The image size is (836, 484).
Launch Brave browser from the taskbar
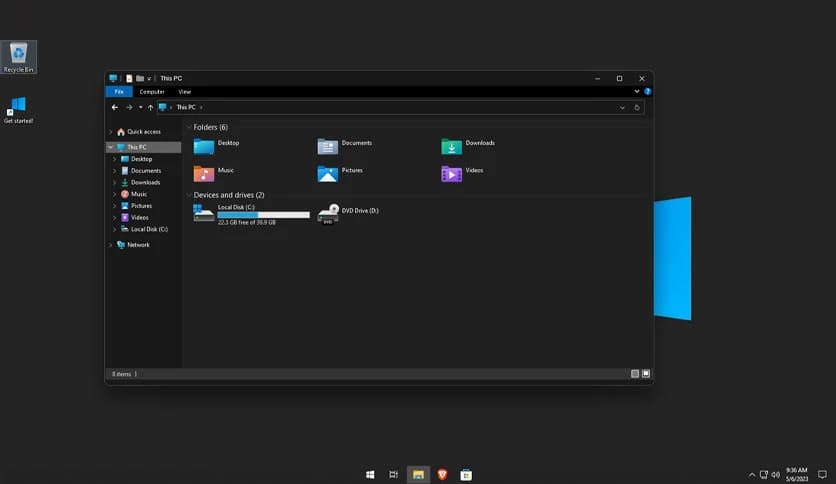tap(442, 474)
